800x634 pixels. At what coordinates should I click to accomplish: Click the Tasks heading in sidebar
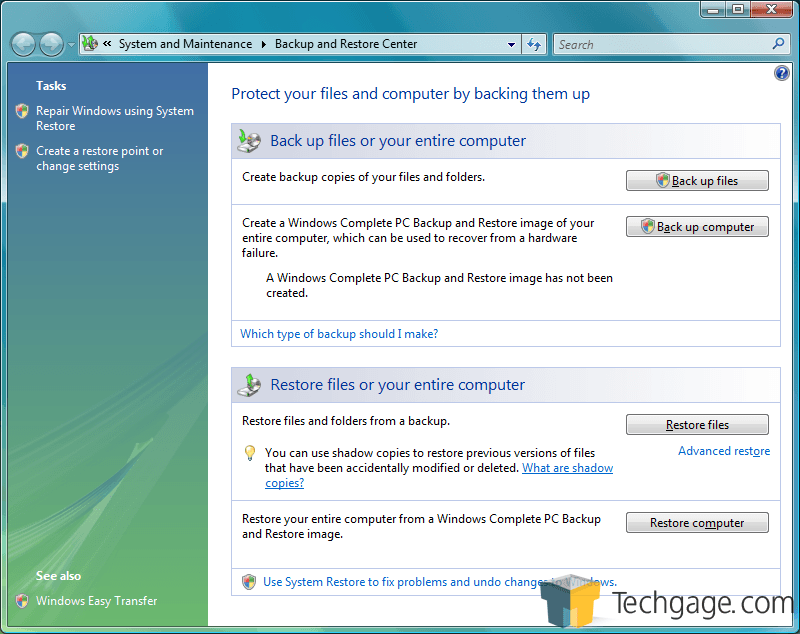[x=51, y=86]
